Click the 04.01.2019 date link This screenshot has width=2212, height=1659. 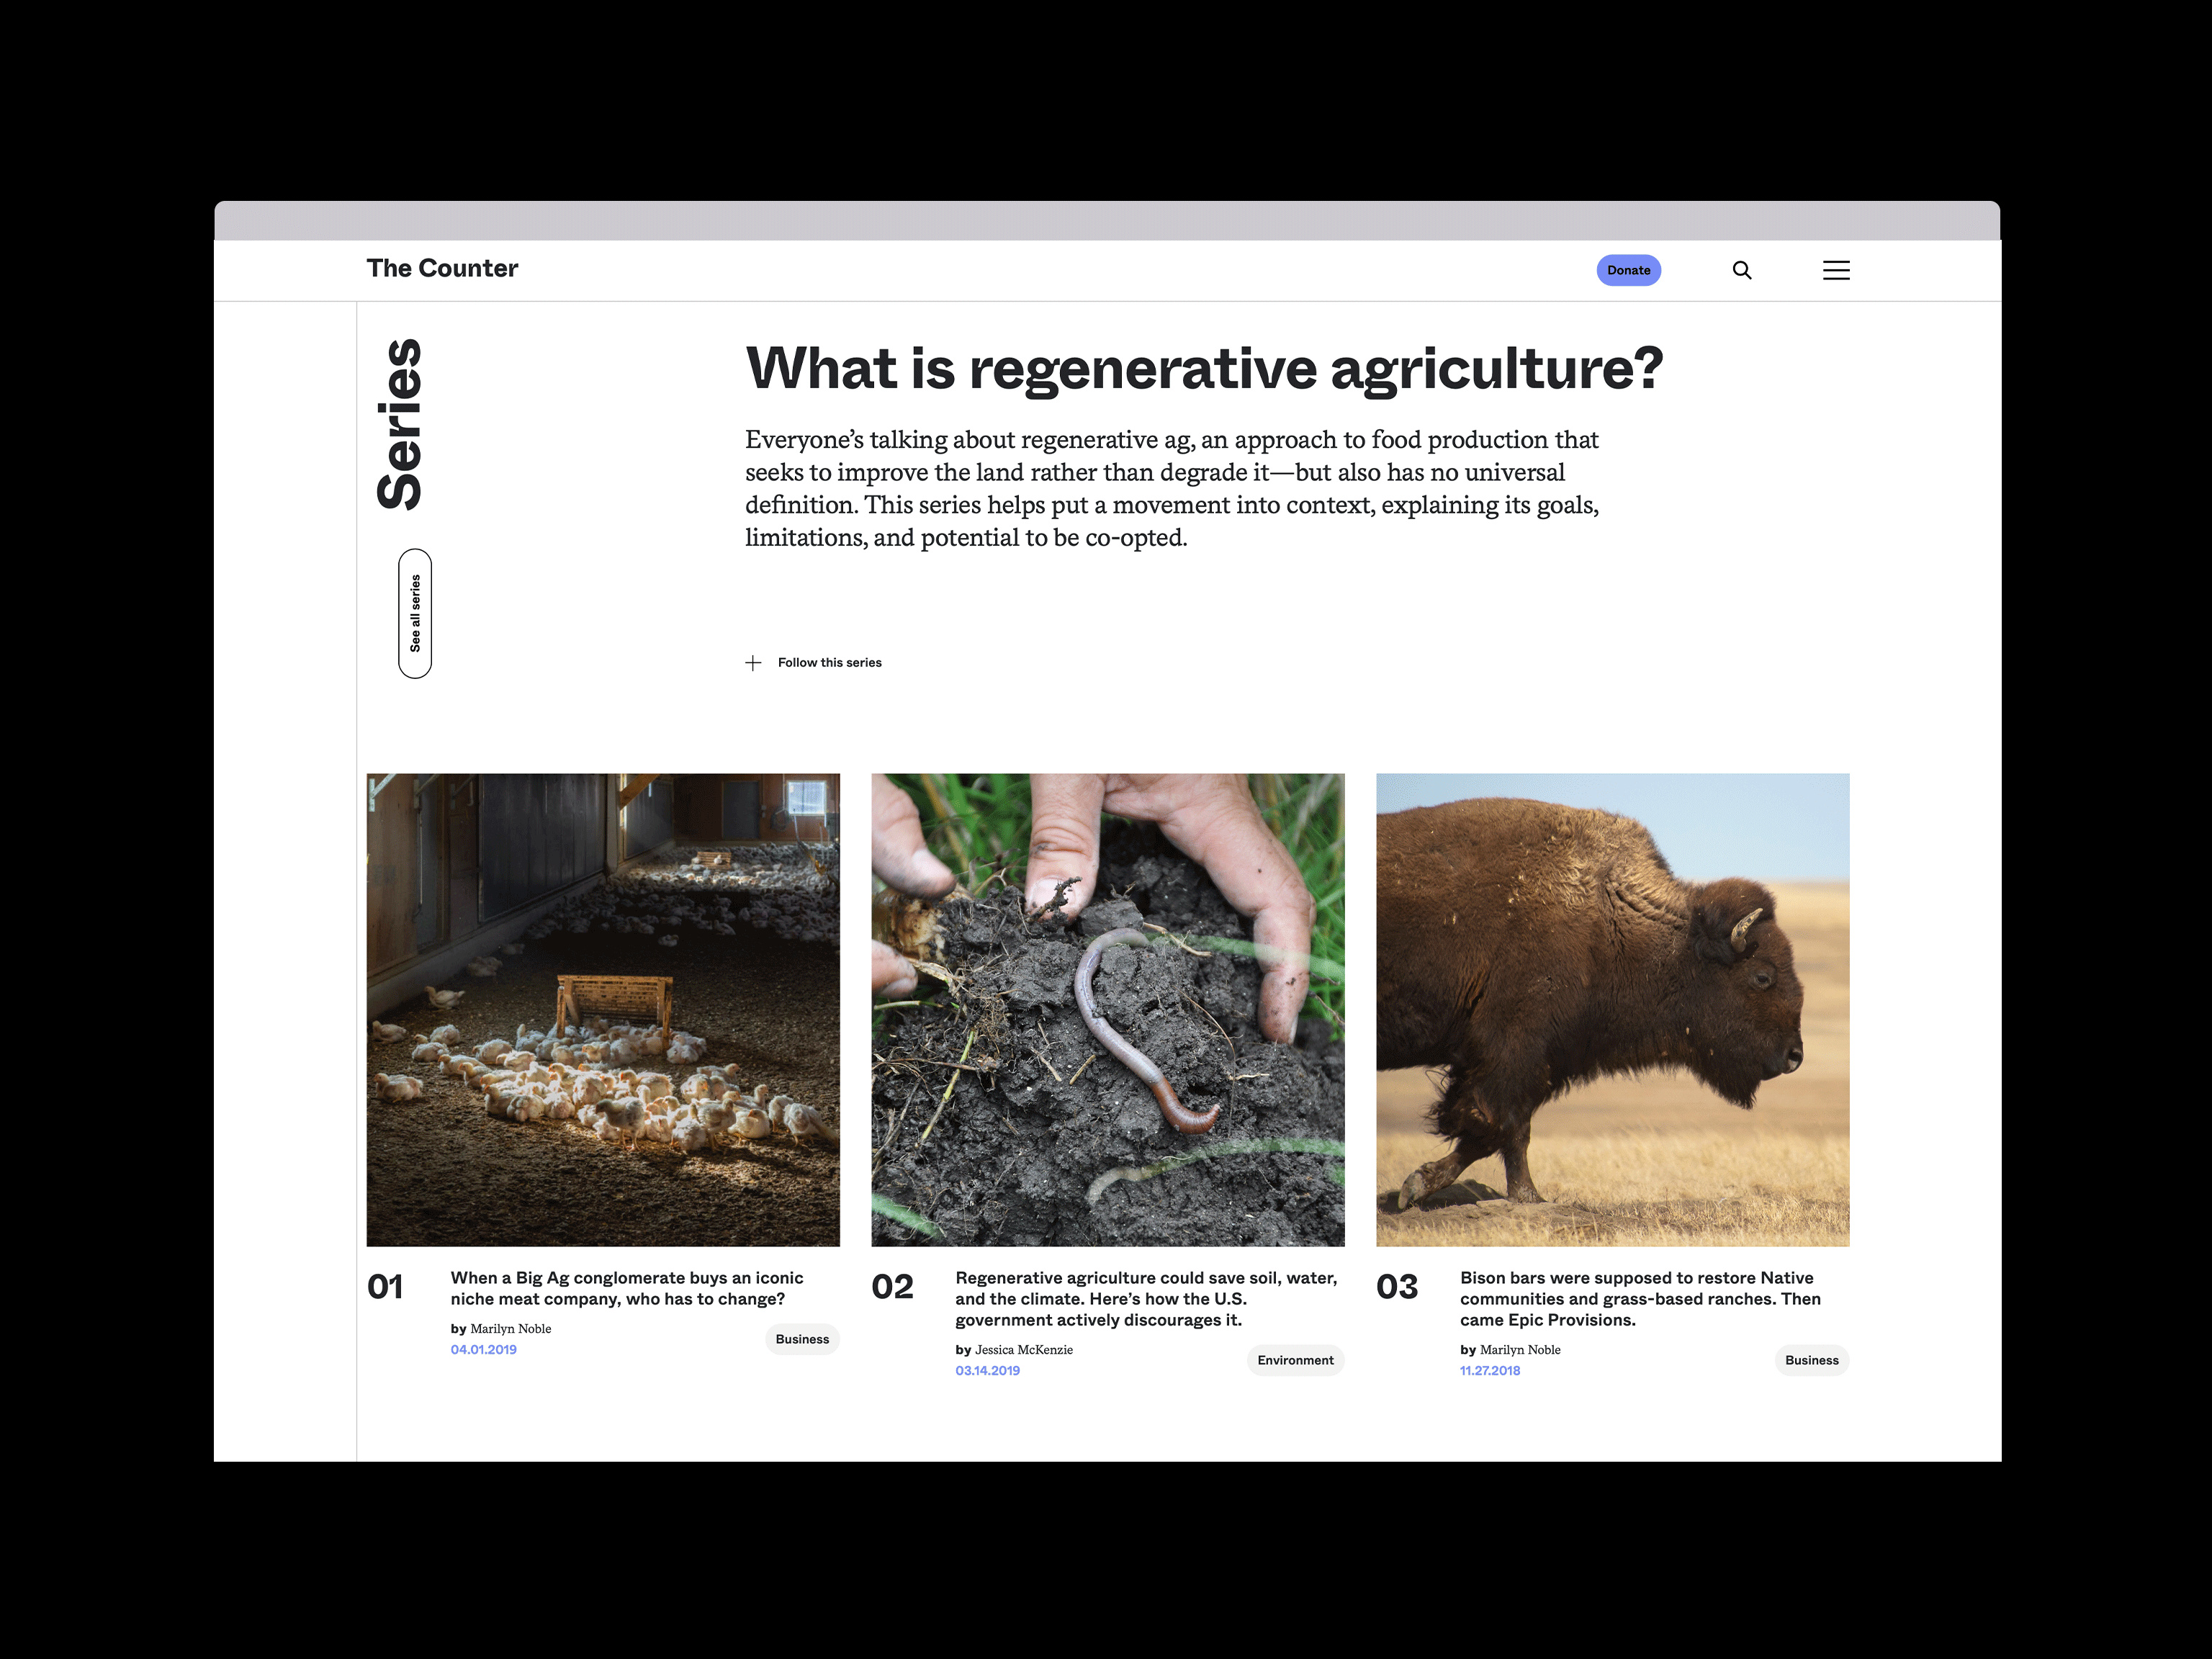pyautogui.click(x=483, y=1350)
